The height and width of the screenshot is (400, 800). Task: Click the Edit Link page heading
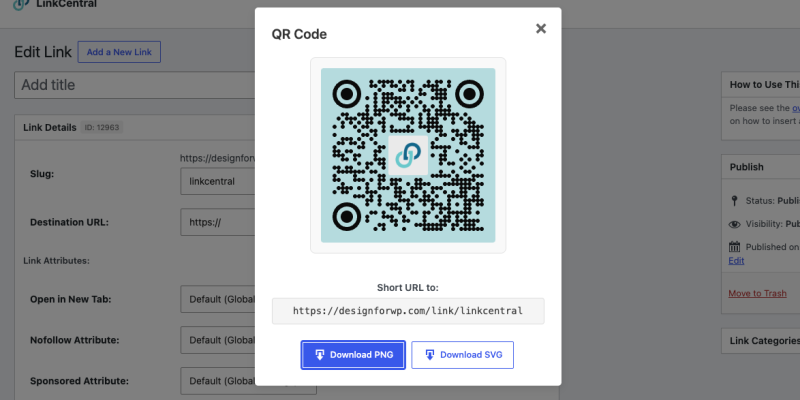(43, 52)
